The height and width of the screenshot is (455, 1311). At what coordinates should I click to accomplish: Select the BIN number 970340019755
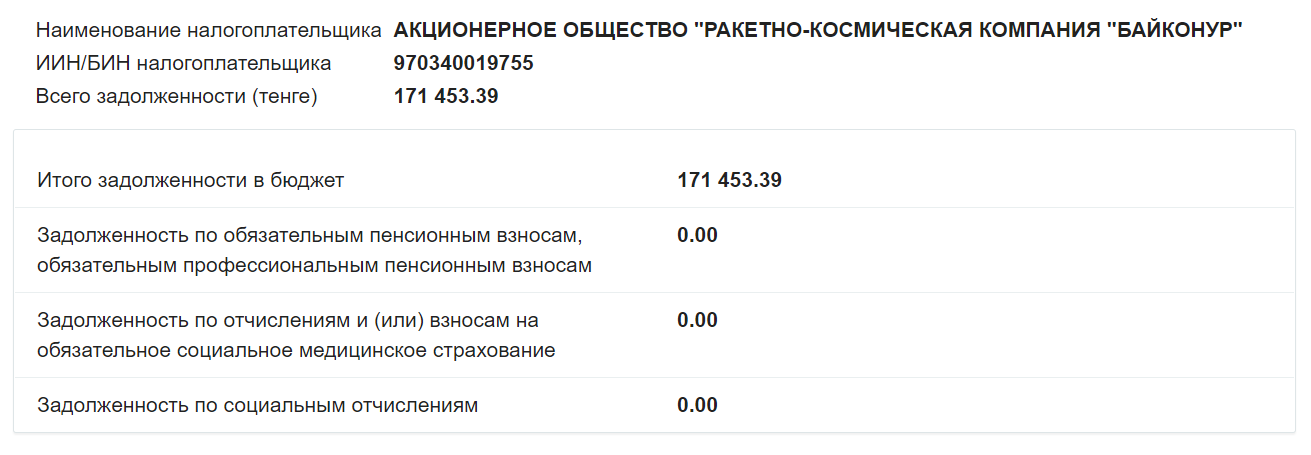pos(464,64)
